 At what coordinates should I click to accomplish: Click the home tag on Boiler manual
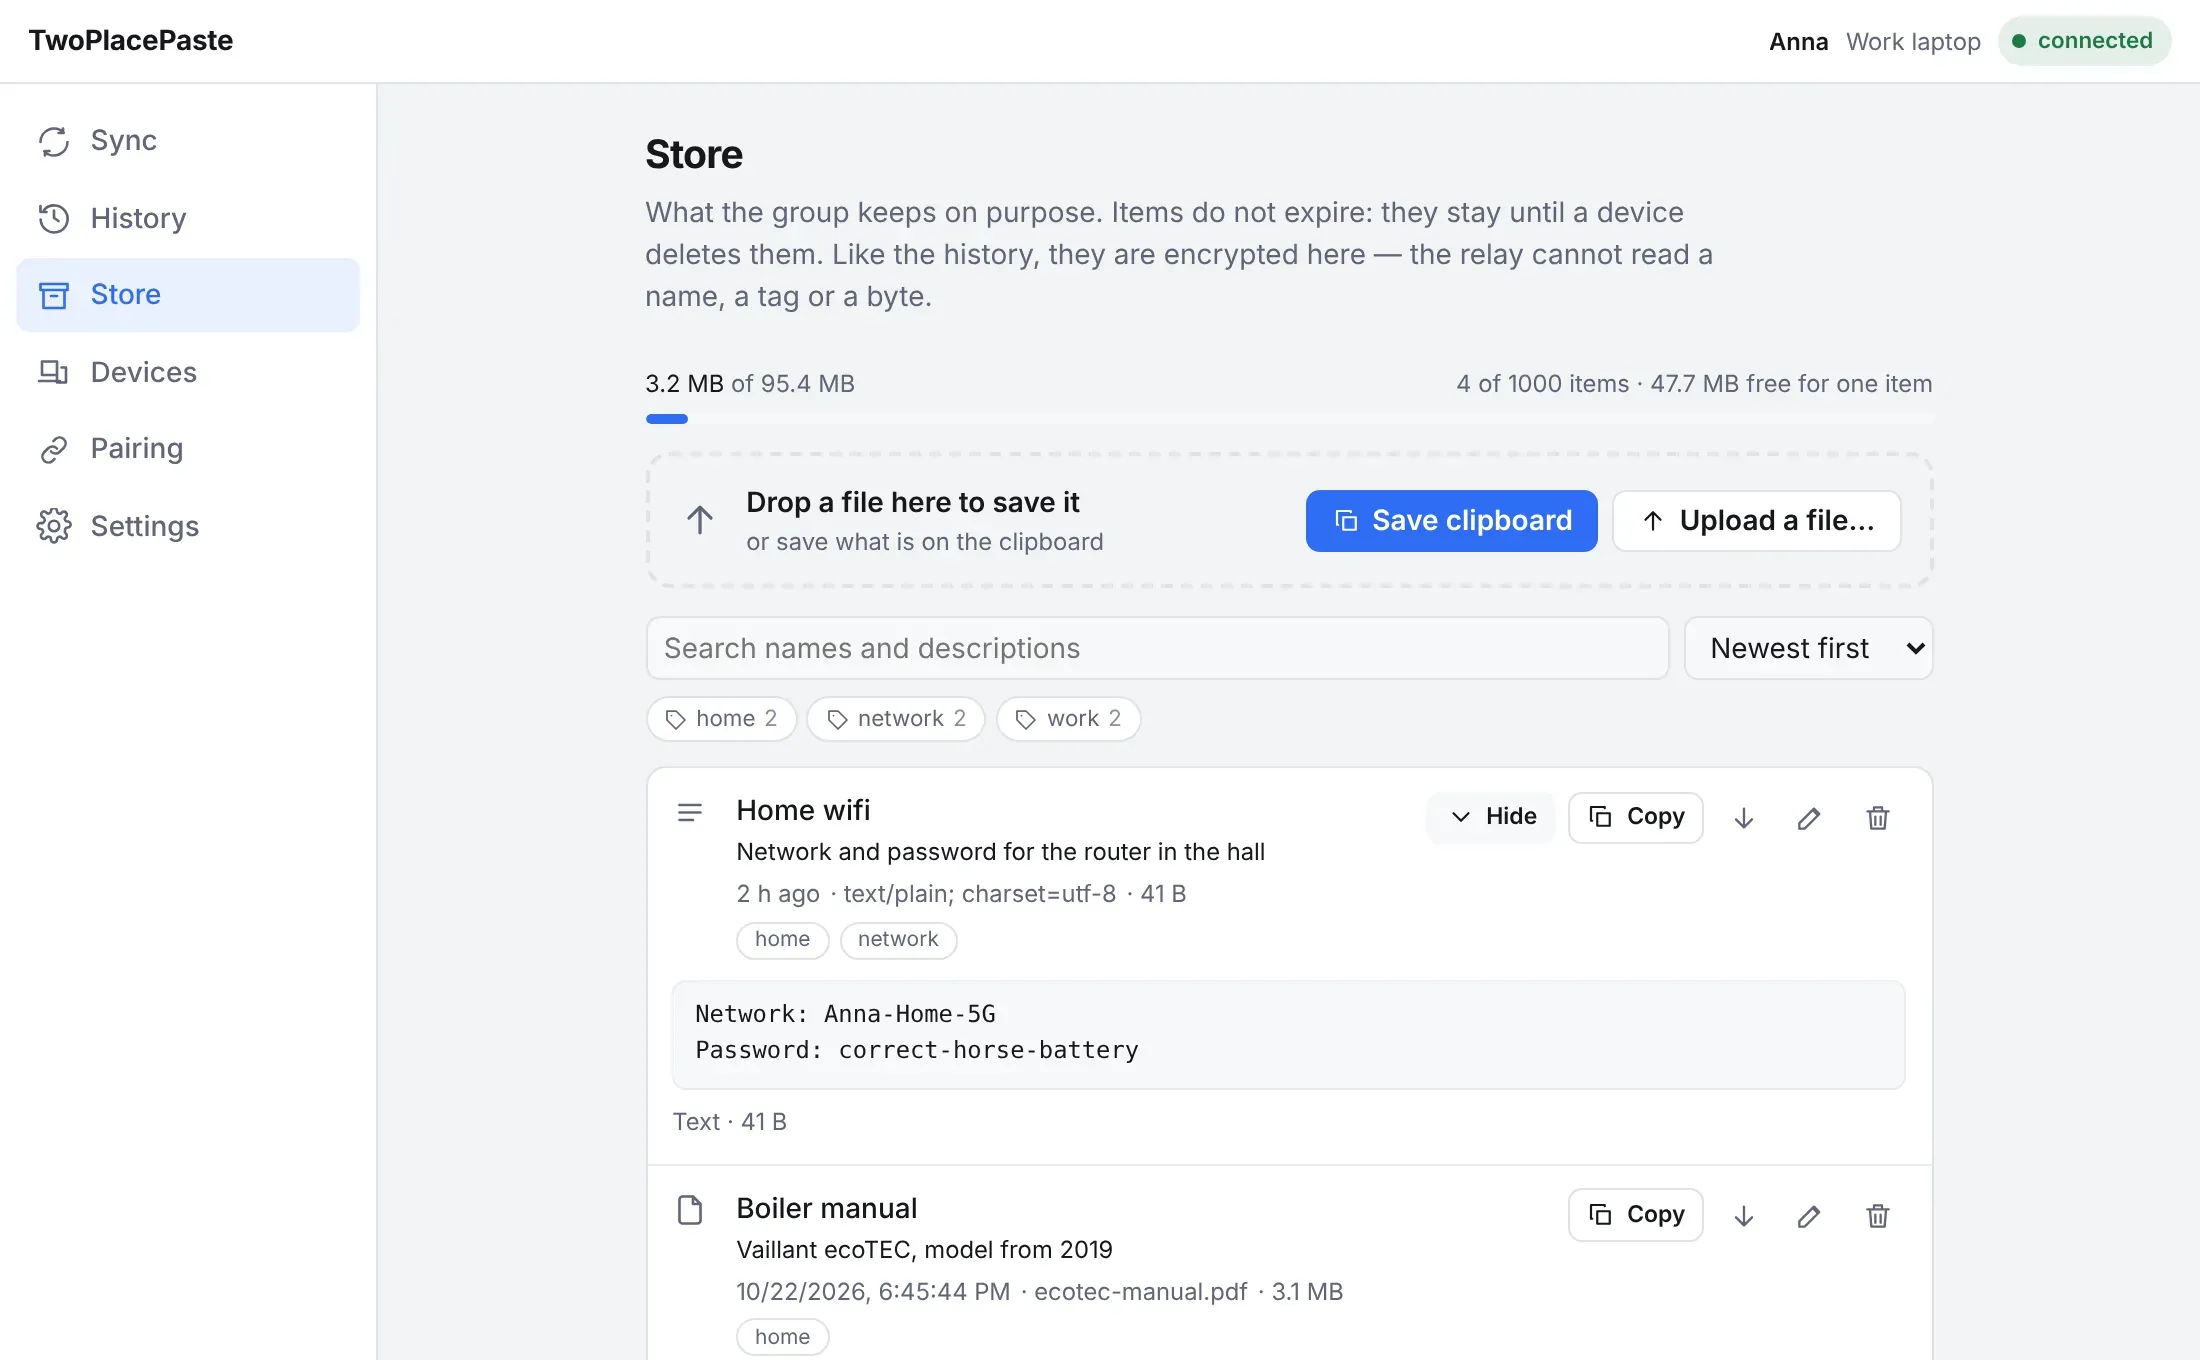(783, 1337)
